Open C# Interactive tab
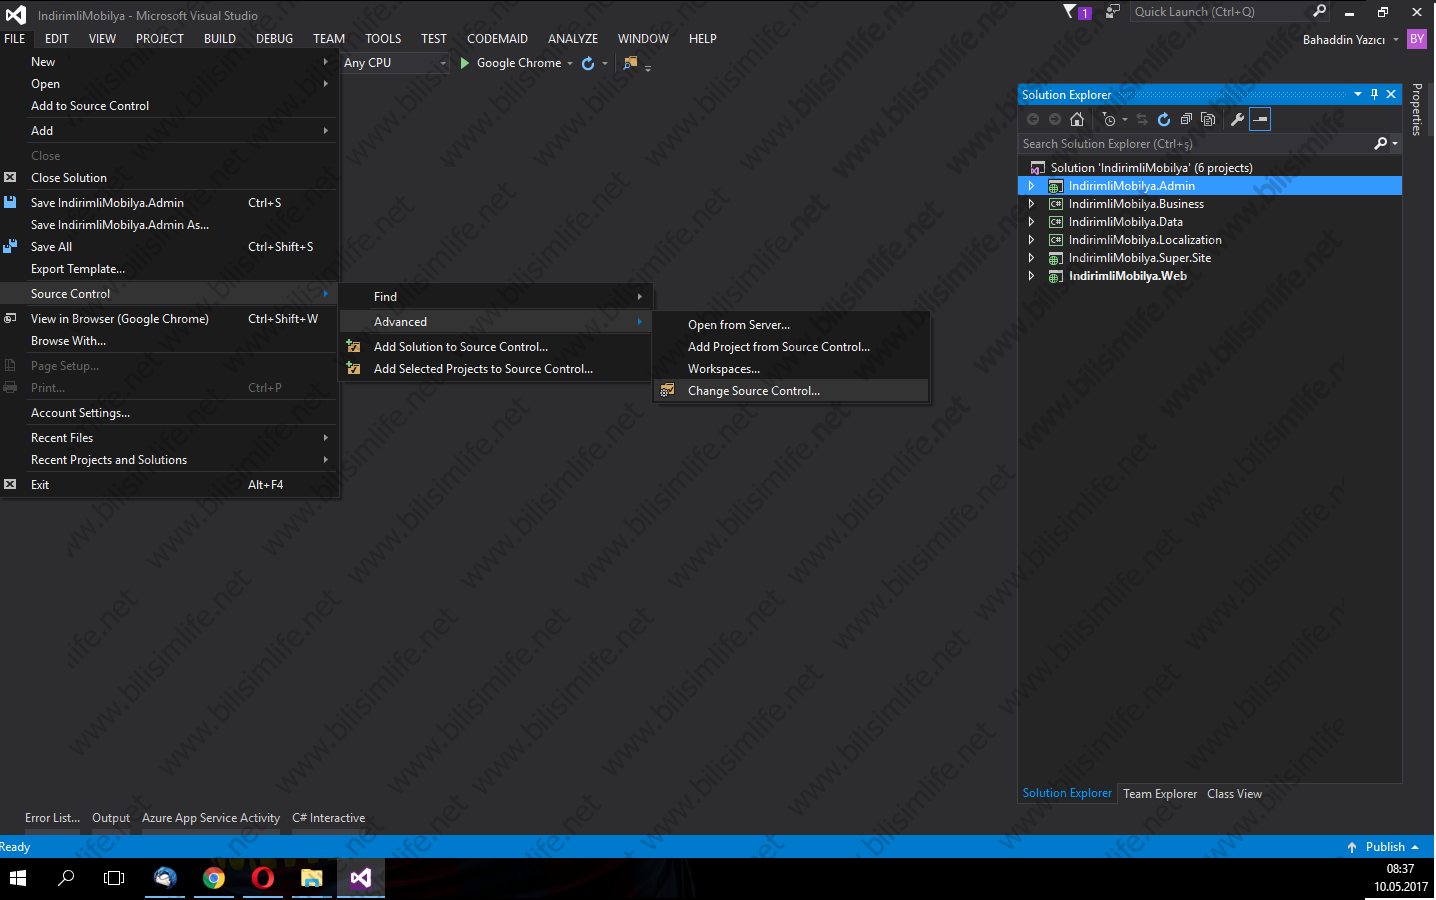Viewport: 1436px width, 900px height. (329, 818)
